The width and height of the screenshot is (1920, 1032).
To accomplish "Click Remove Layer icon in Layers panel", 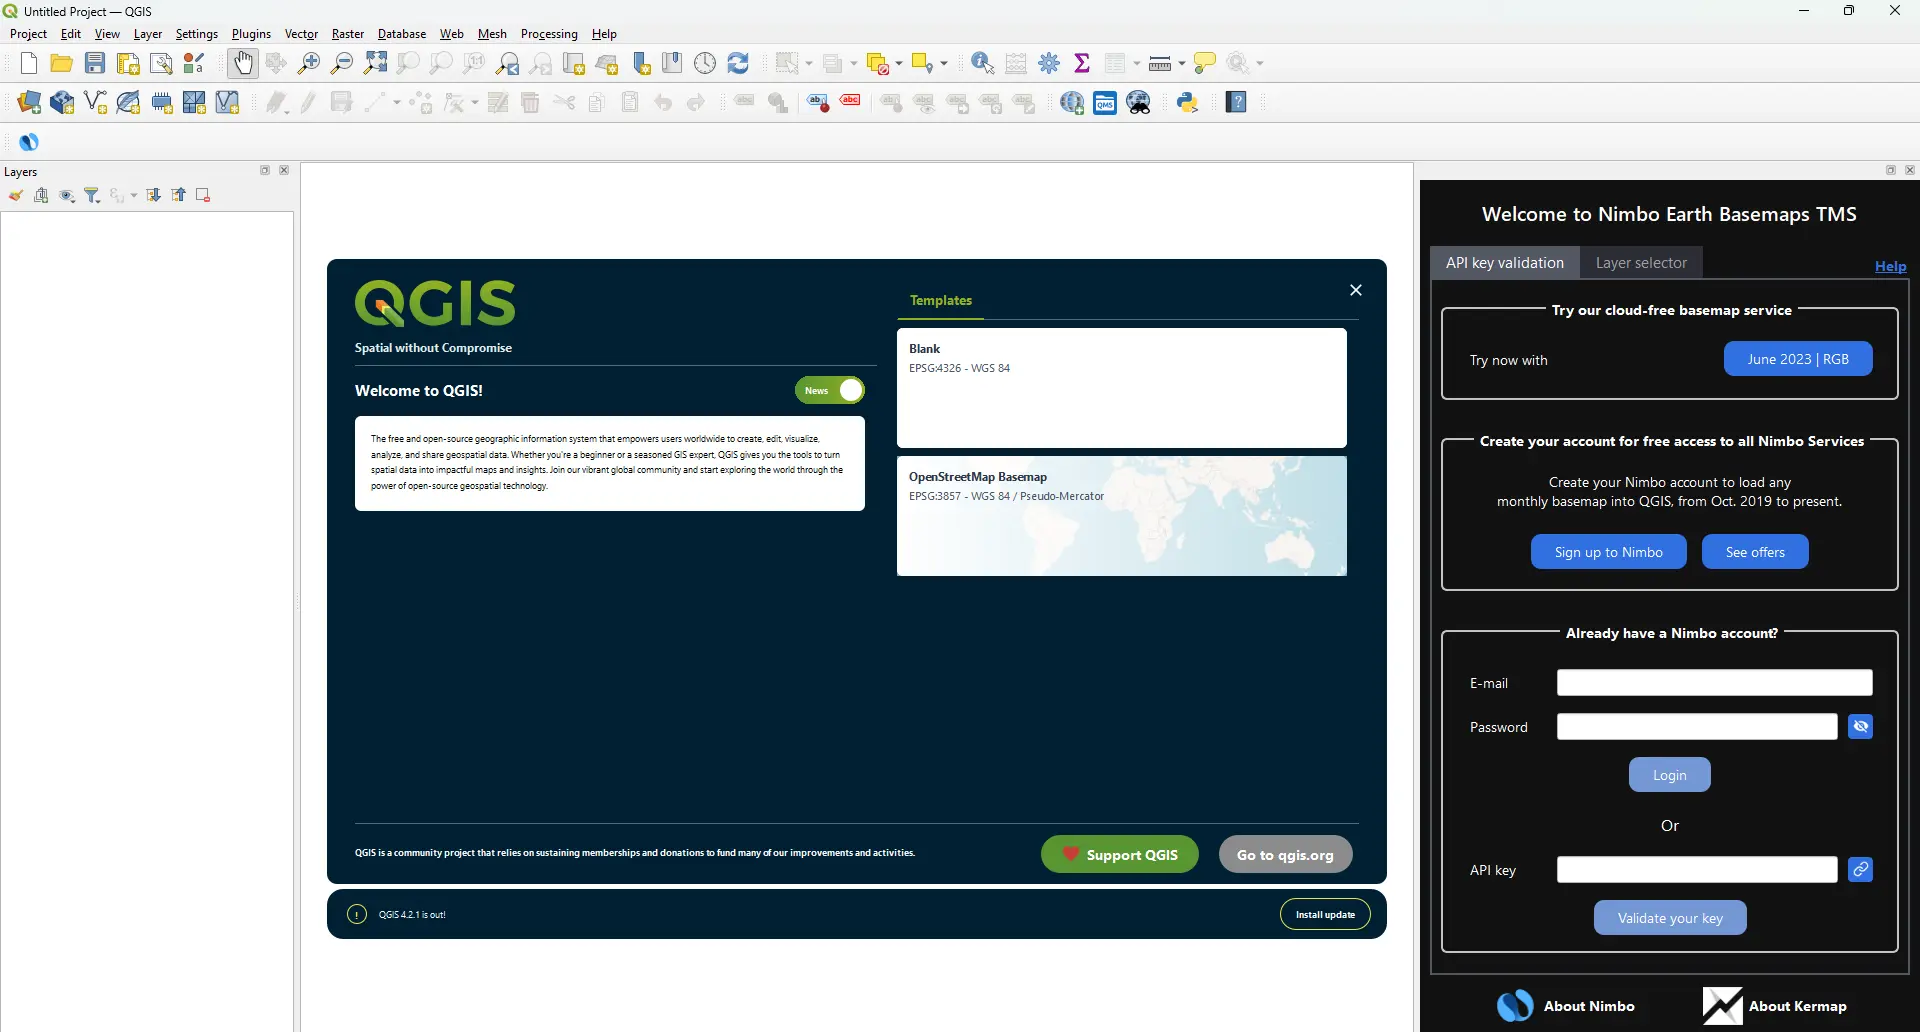I will 203,195.
